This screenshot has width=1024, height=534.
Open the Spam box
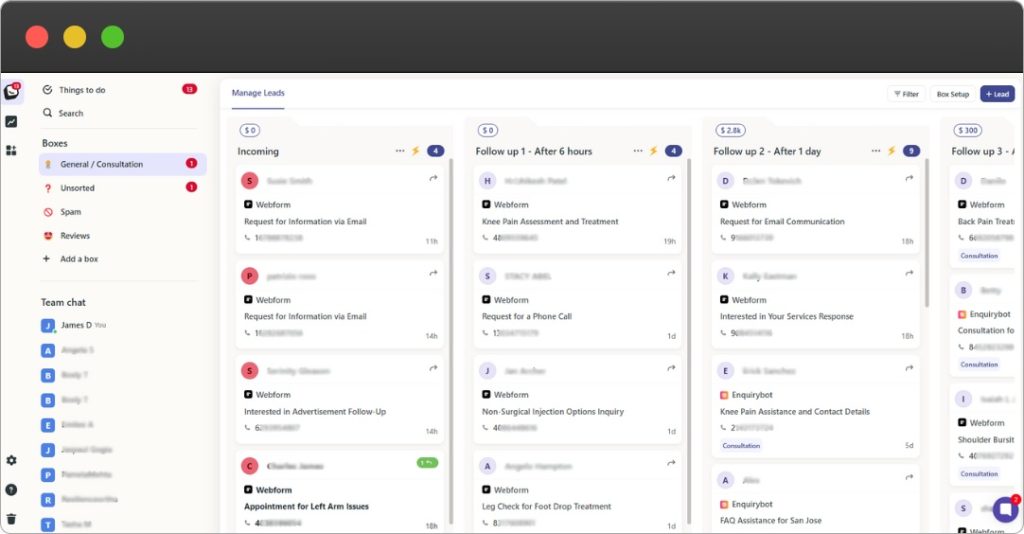(x=123, y=212)
